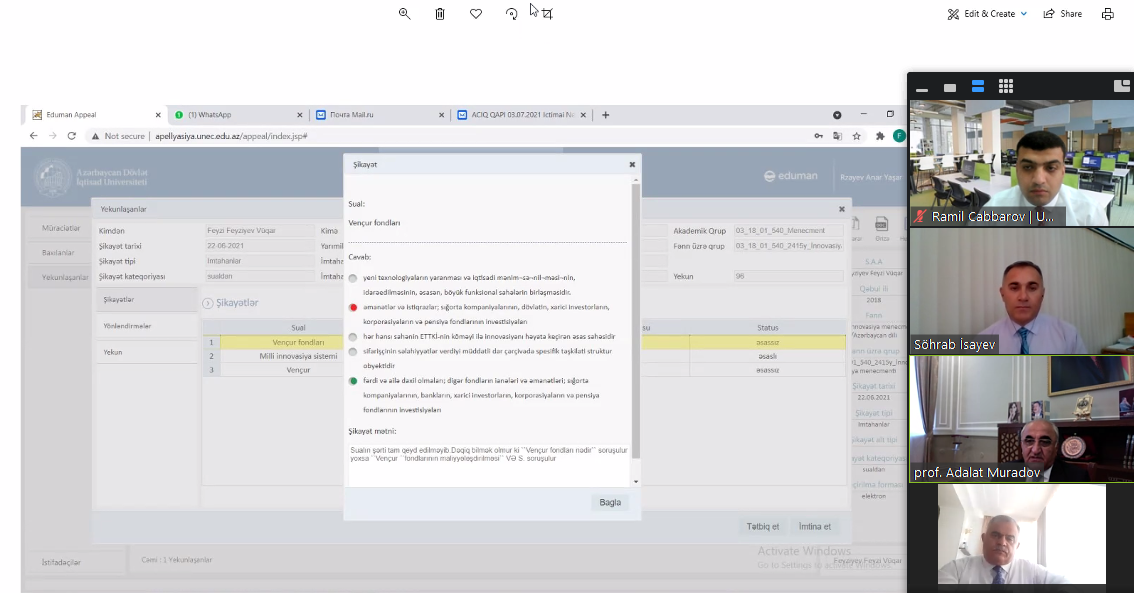
Task: Select the Şikayətlər side tab
Action: coord(147,299)
